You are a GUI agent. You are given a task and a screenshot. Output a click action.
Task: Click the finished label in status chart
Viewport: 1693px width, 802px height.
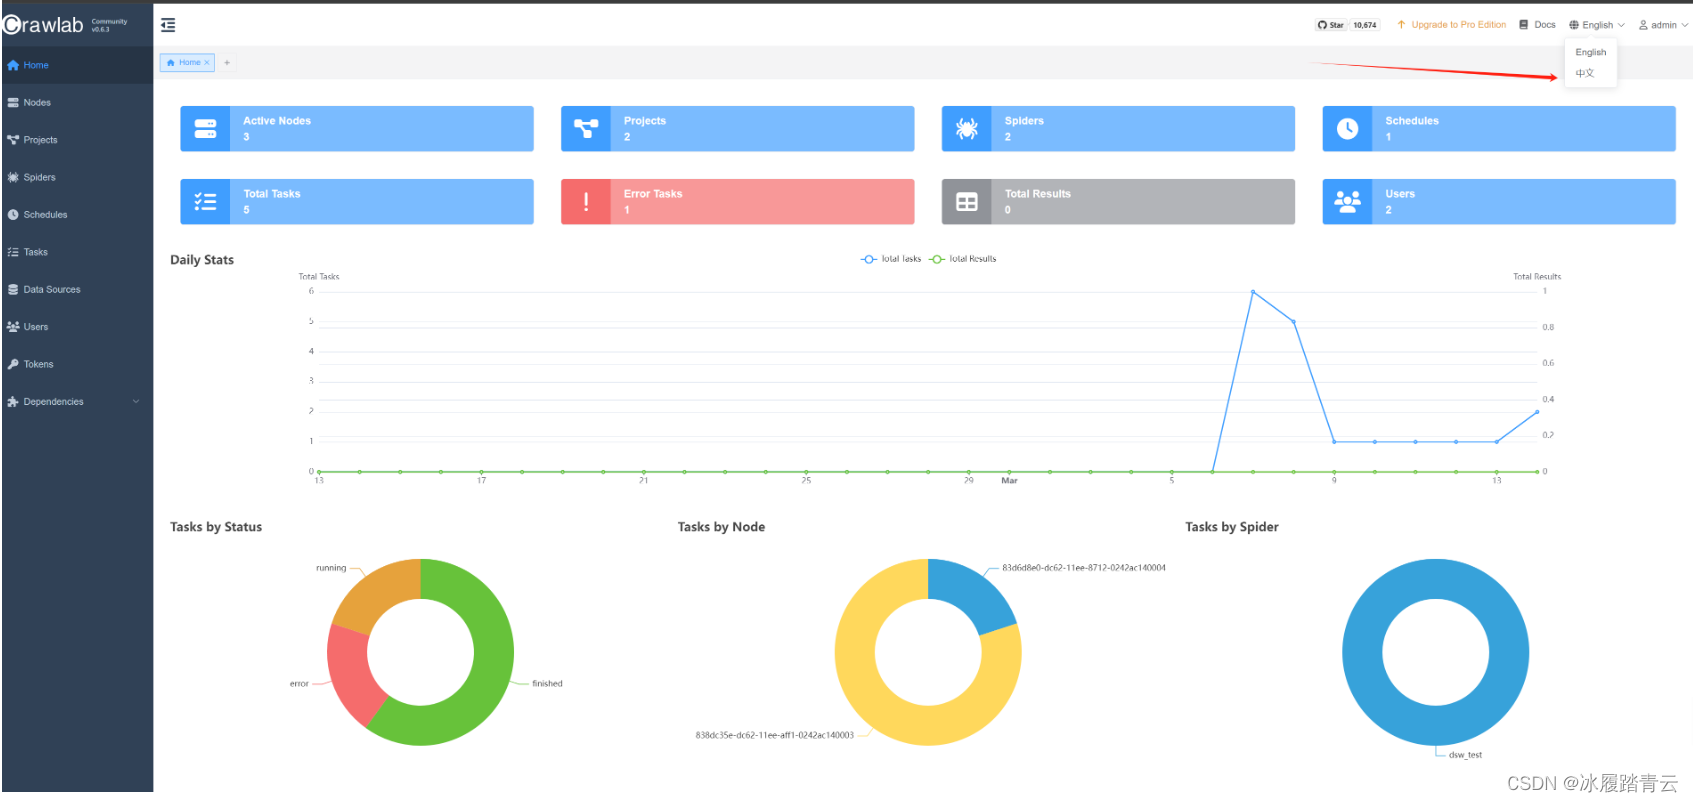pyautogui.click(x=547, y=684)
